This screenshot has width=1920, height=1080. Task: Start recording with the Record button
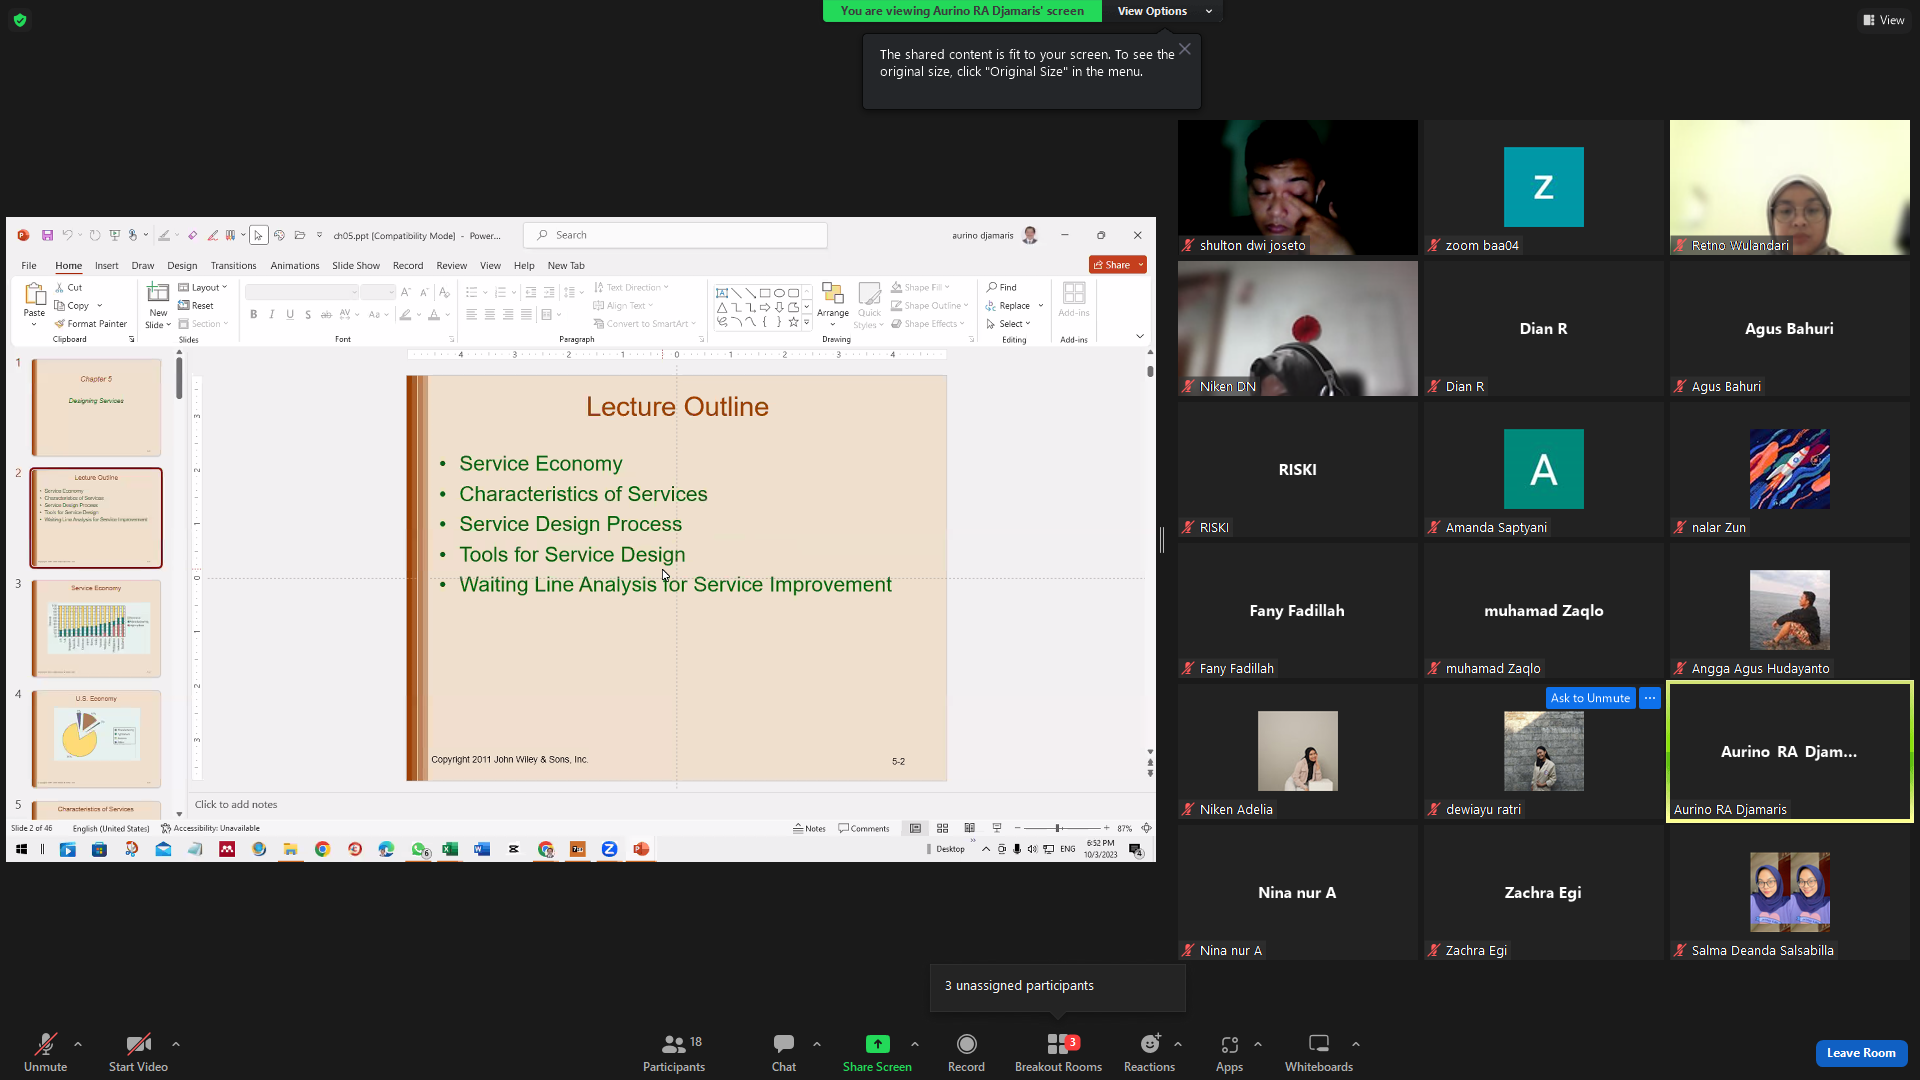tap(966, 1052)
